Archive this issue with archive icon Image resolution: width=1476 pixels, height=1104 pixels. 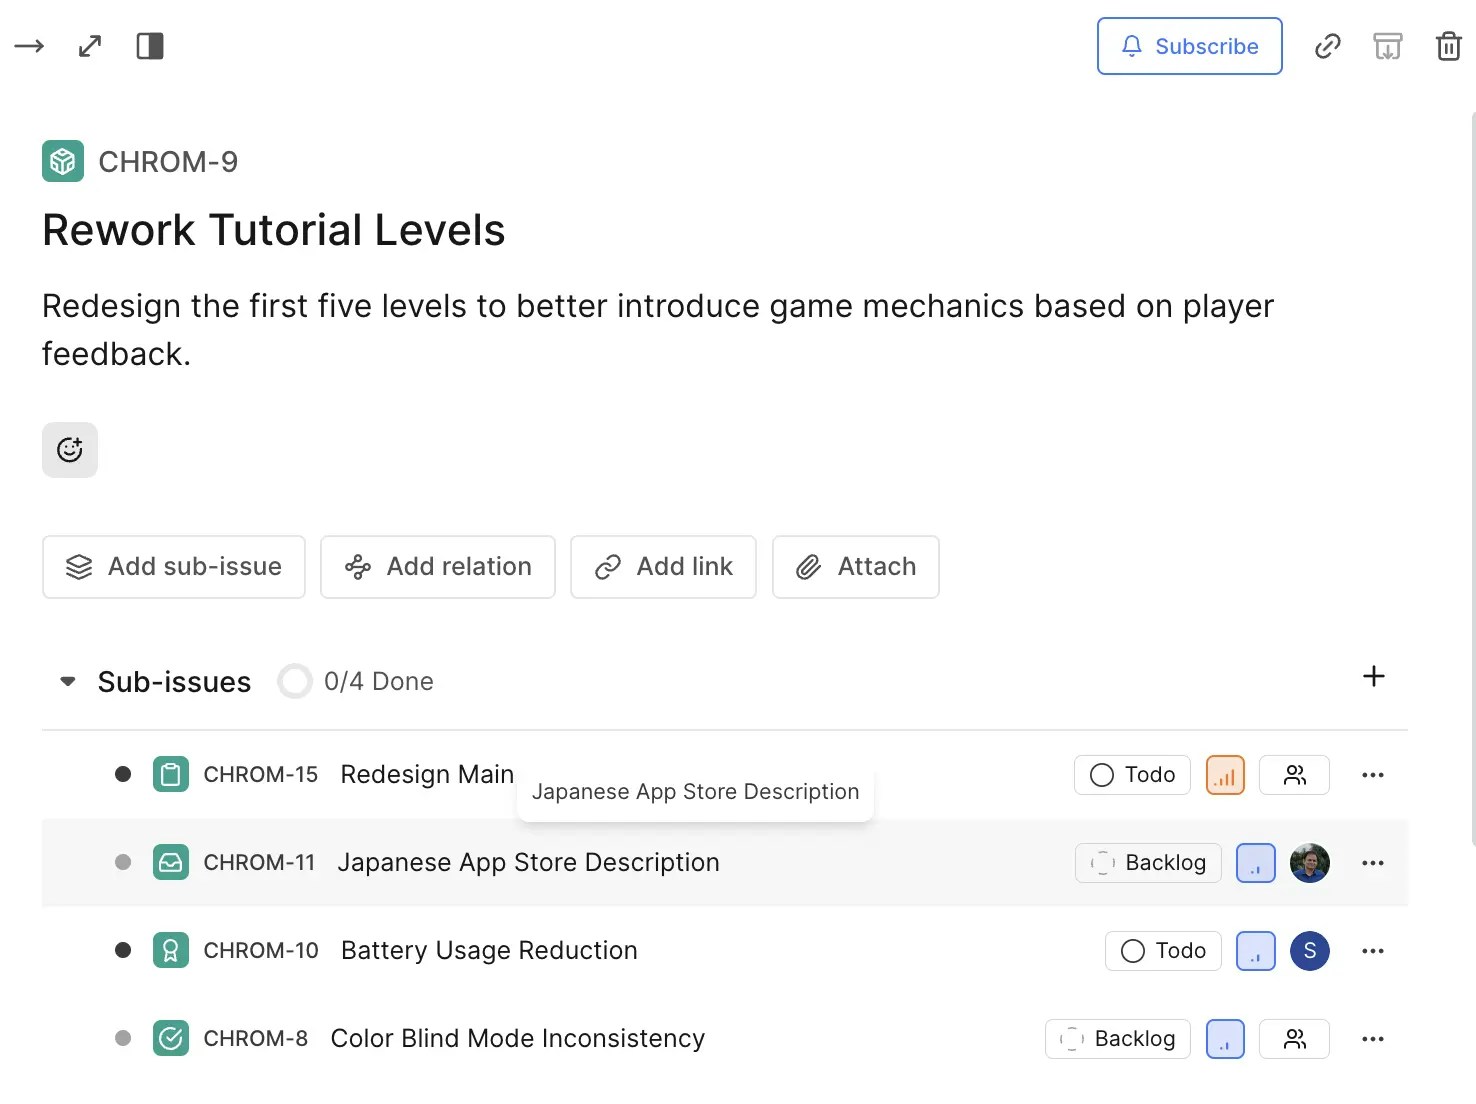coord(1387,46)
